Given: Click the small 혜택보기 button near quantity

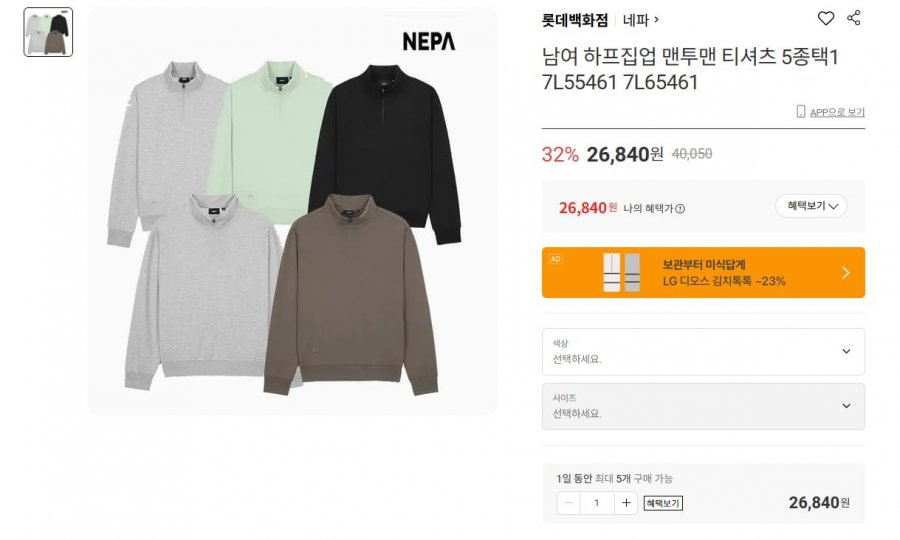Looking at the screenshot, I should tap(663, 503).
